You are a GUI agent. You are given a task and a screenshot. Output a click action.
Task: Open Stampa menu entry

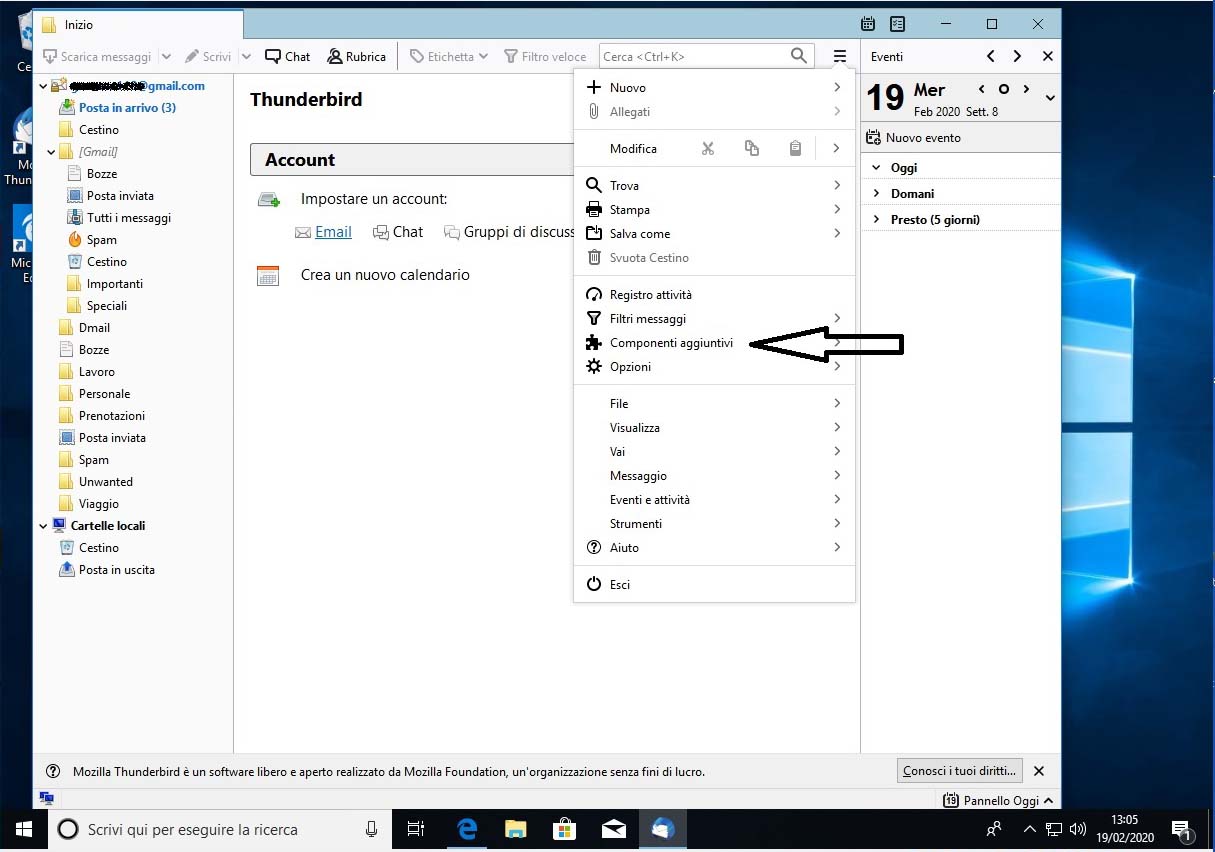[714, 210]
